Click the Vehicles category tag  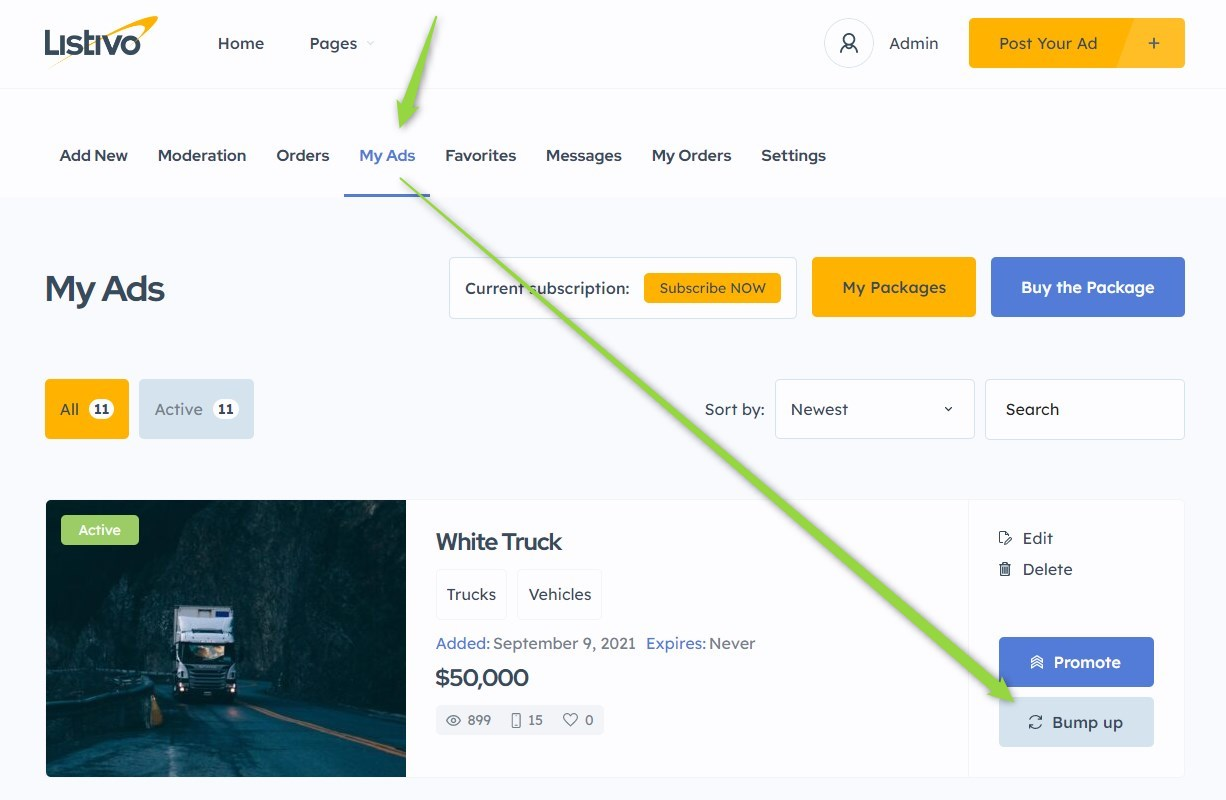pos(560,594)
